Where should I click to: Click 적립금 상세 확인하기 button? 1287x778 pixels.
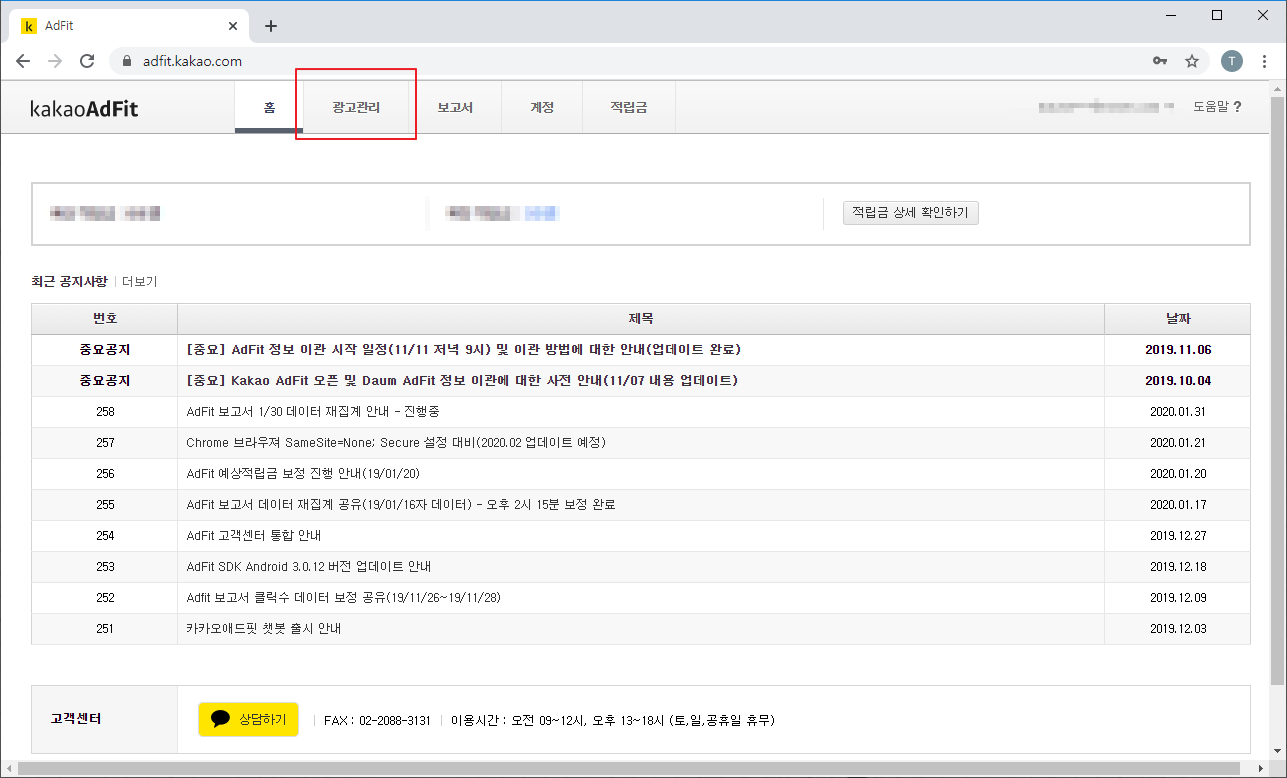(x=910, y=213)
